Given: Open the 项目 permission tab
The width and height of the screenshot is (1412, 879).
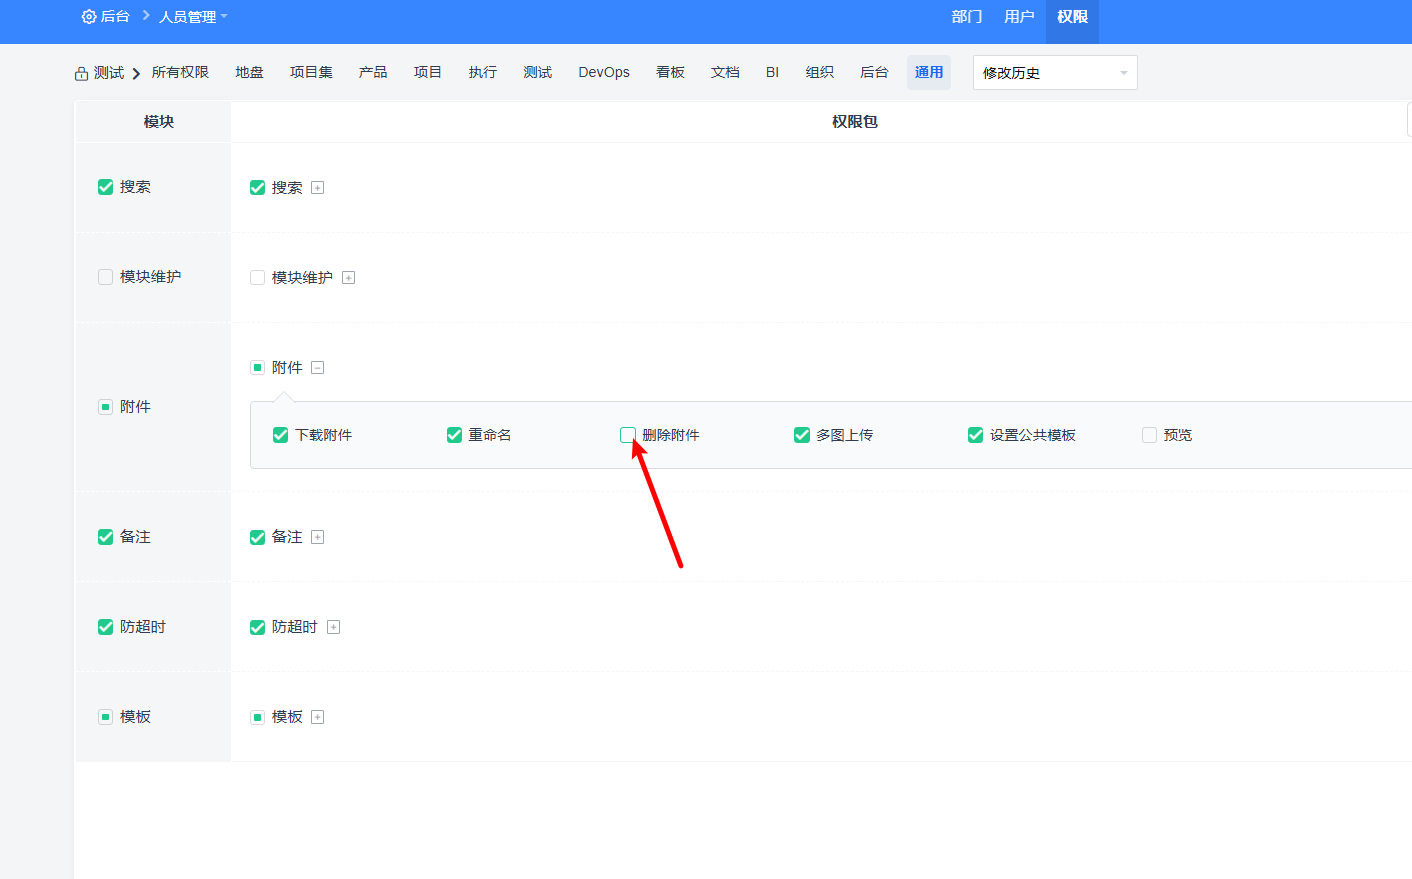Looking at the screenshot, I should pos(428,72).
